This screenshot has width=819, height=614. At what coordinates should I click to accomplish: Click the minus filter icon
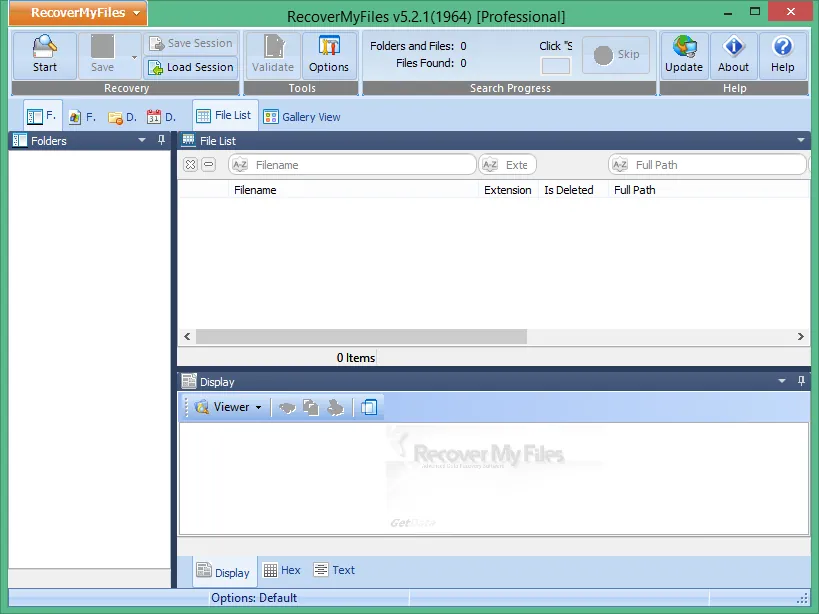tap(208, 164)
